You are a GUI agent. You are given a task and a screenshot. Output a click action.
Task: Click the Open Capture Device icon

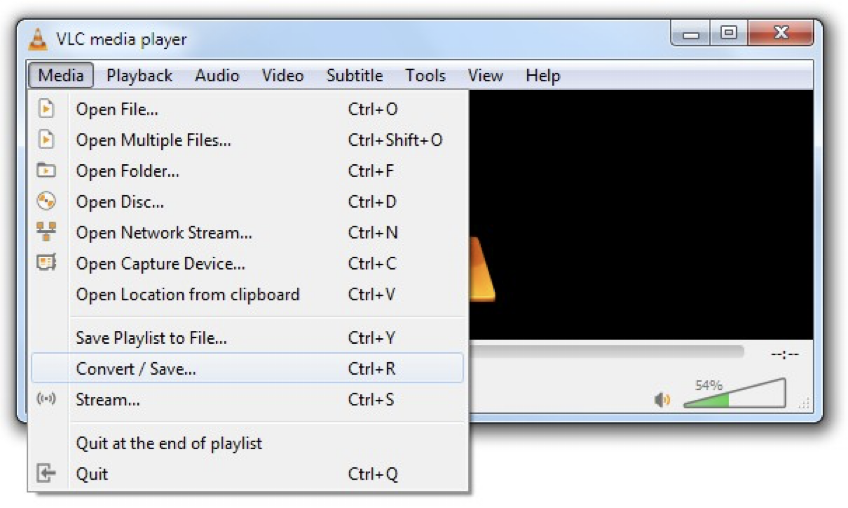(x=47, y=262)
